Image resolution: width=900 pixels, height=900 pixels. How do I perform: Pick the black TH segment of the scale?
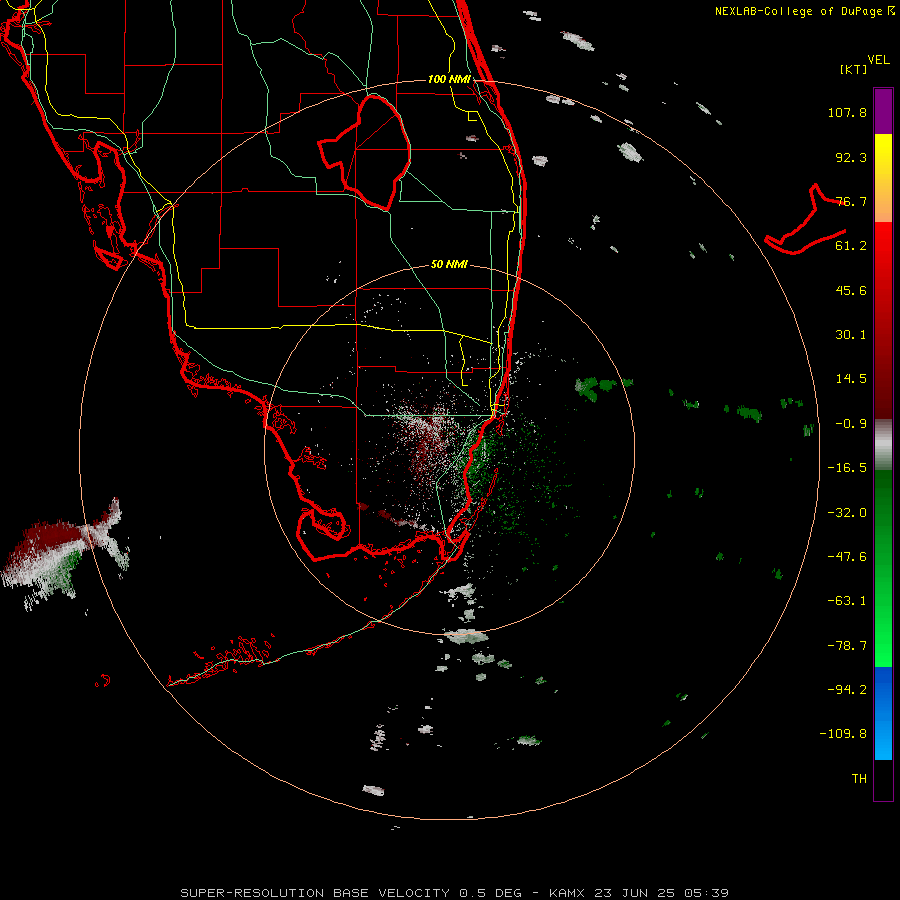[x=883, y=780]
